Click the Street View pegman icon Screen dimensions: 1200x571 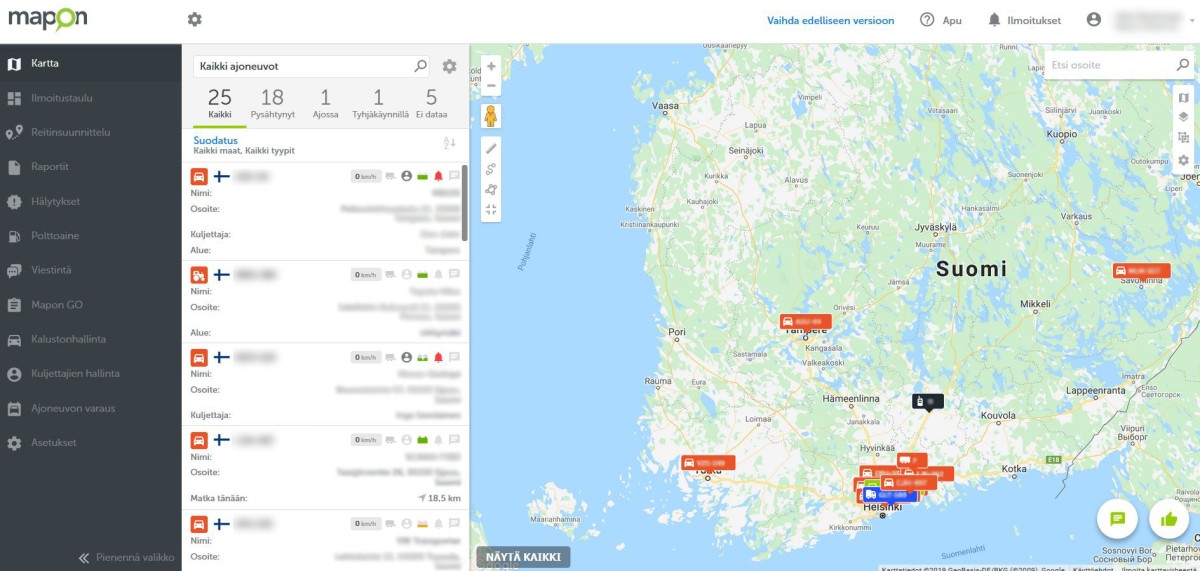pos(491,116)
